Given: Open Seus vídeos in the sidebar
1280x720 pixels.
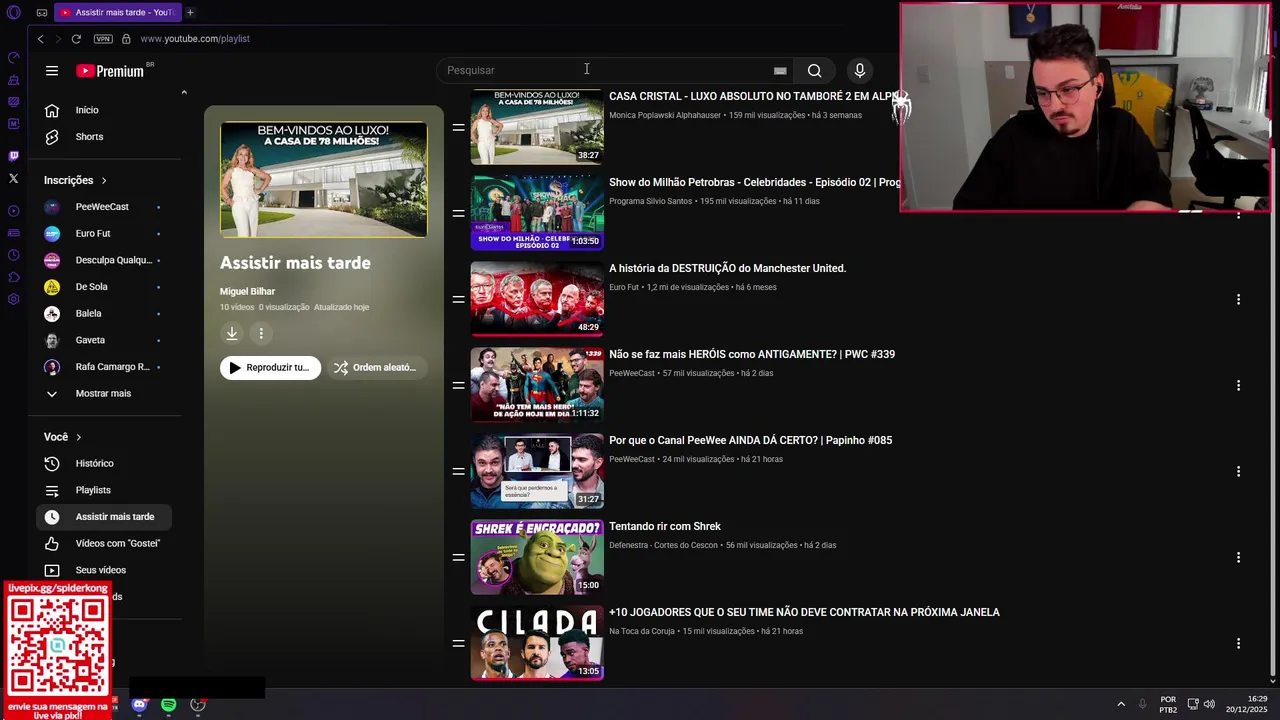Looking at the screenshot, I should [x=103, y=570].
